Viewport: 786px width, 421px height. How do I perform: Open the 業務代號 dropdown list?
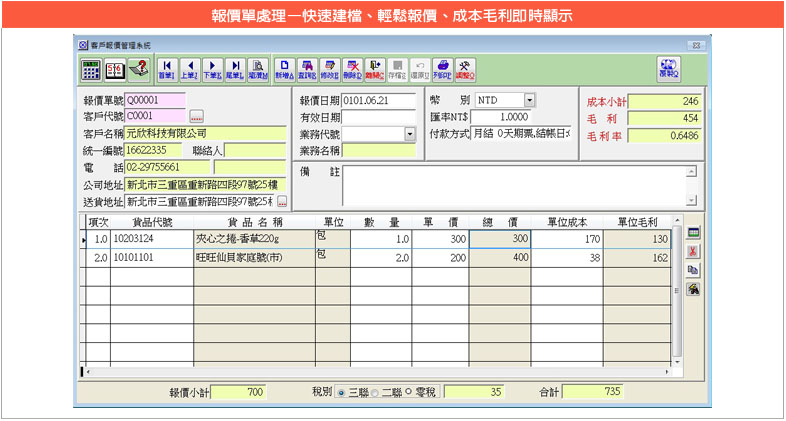(x=410, y=134)
